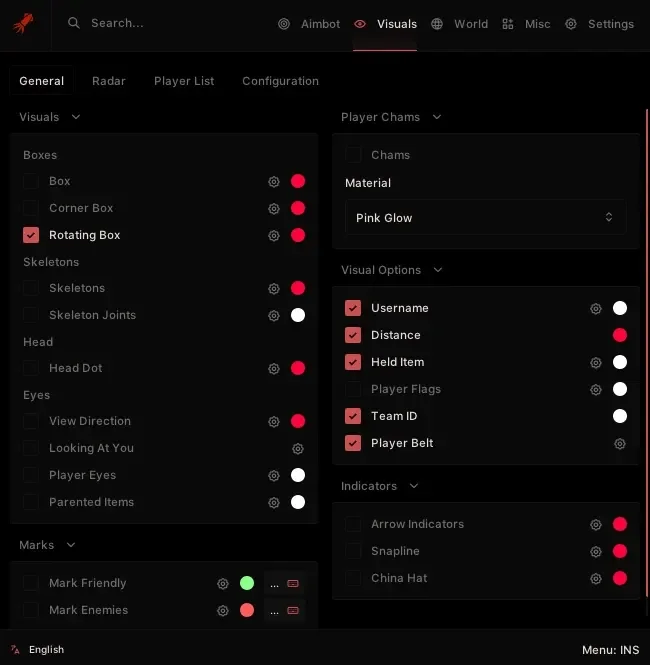Open settings gear for View Direction
Viewport: 650px width, 665px height.
pos(274,422)
